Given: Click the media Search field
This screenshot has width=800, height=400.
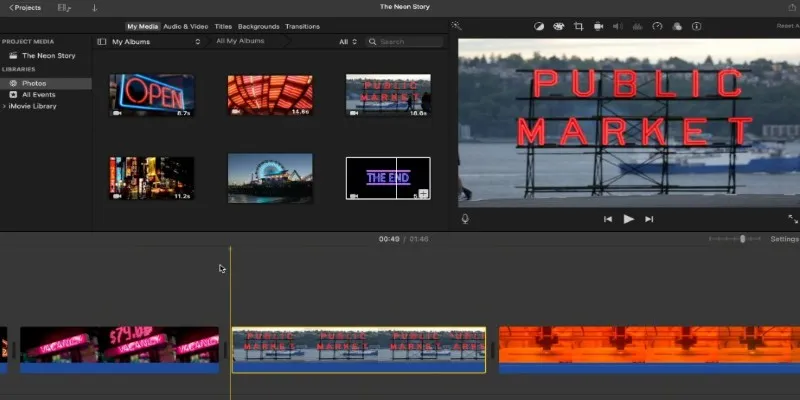Looking at the screenshot, I should [x=404, y=42].
